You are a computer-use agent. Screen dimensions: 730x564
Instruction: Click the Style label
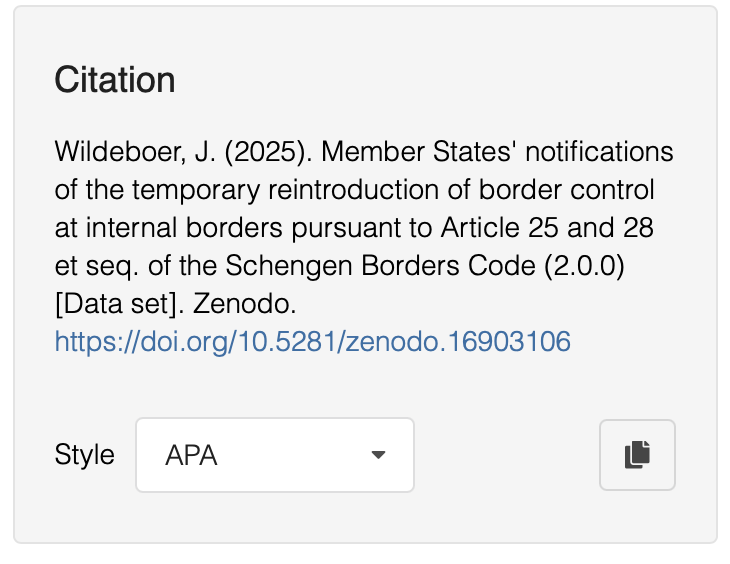click(84, 455)
